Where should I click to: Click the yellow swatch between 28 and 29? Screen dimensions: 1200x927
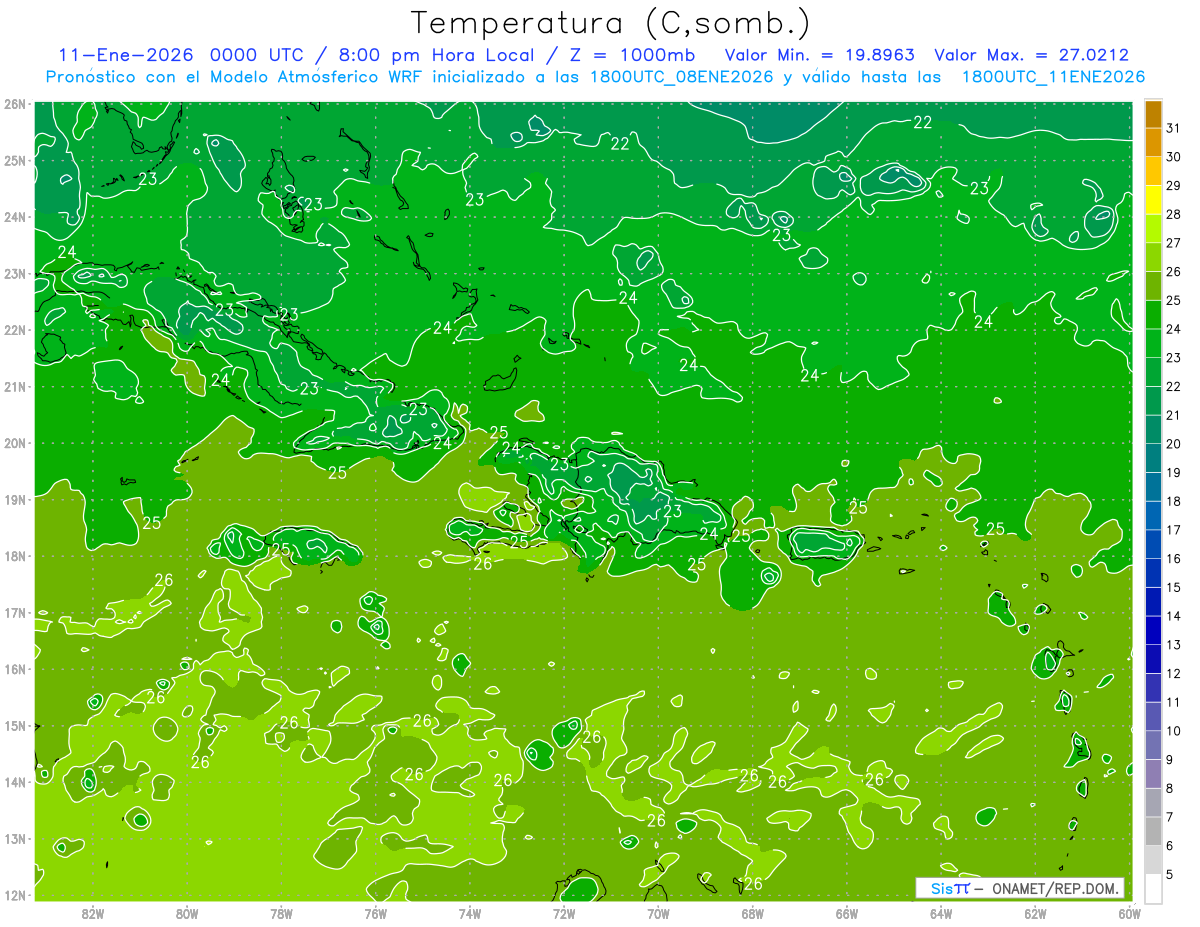1153,200
